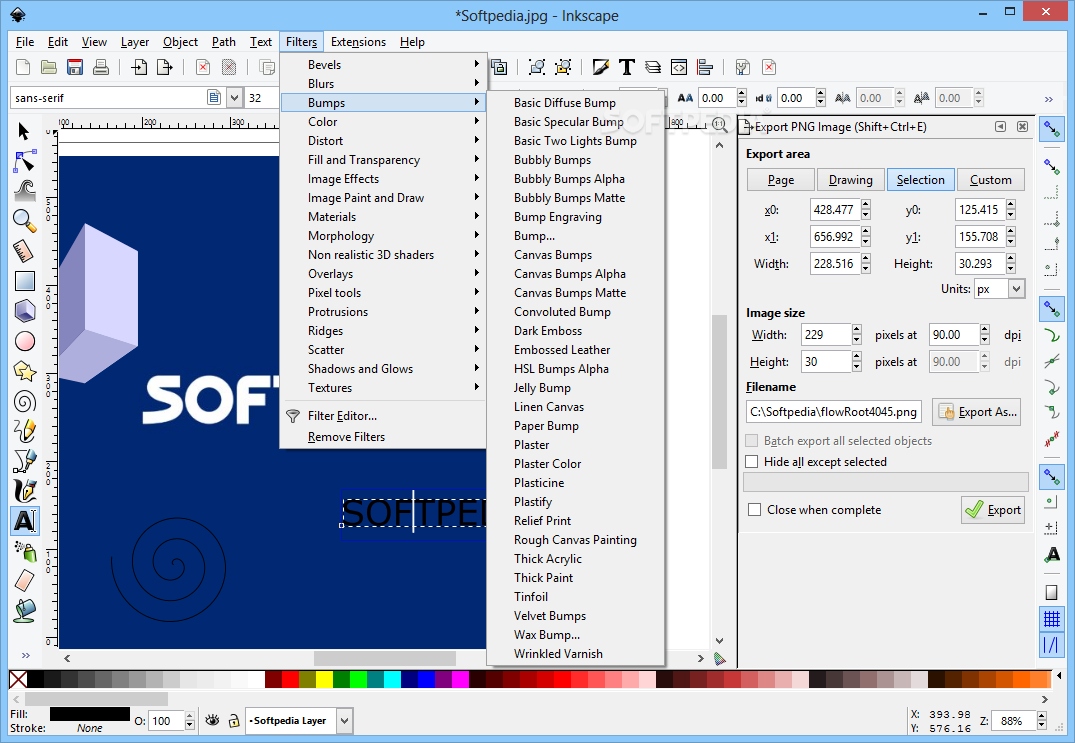Click the Save document icon
The height and width of the screenshot is (743, 1075).
point(75,67)
